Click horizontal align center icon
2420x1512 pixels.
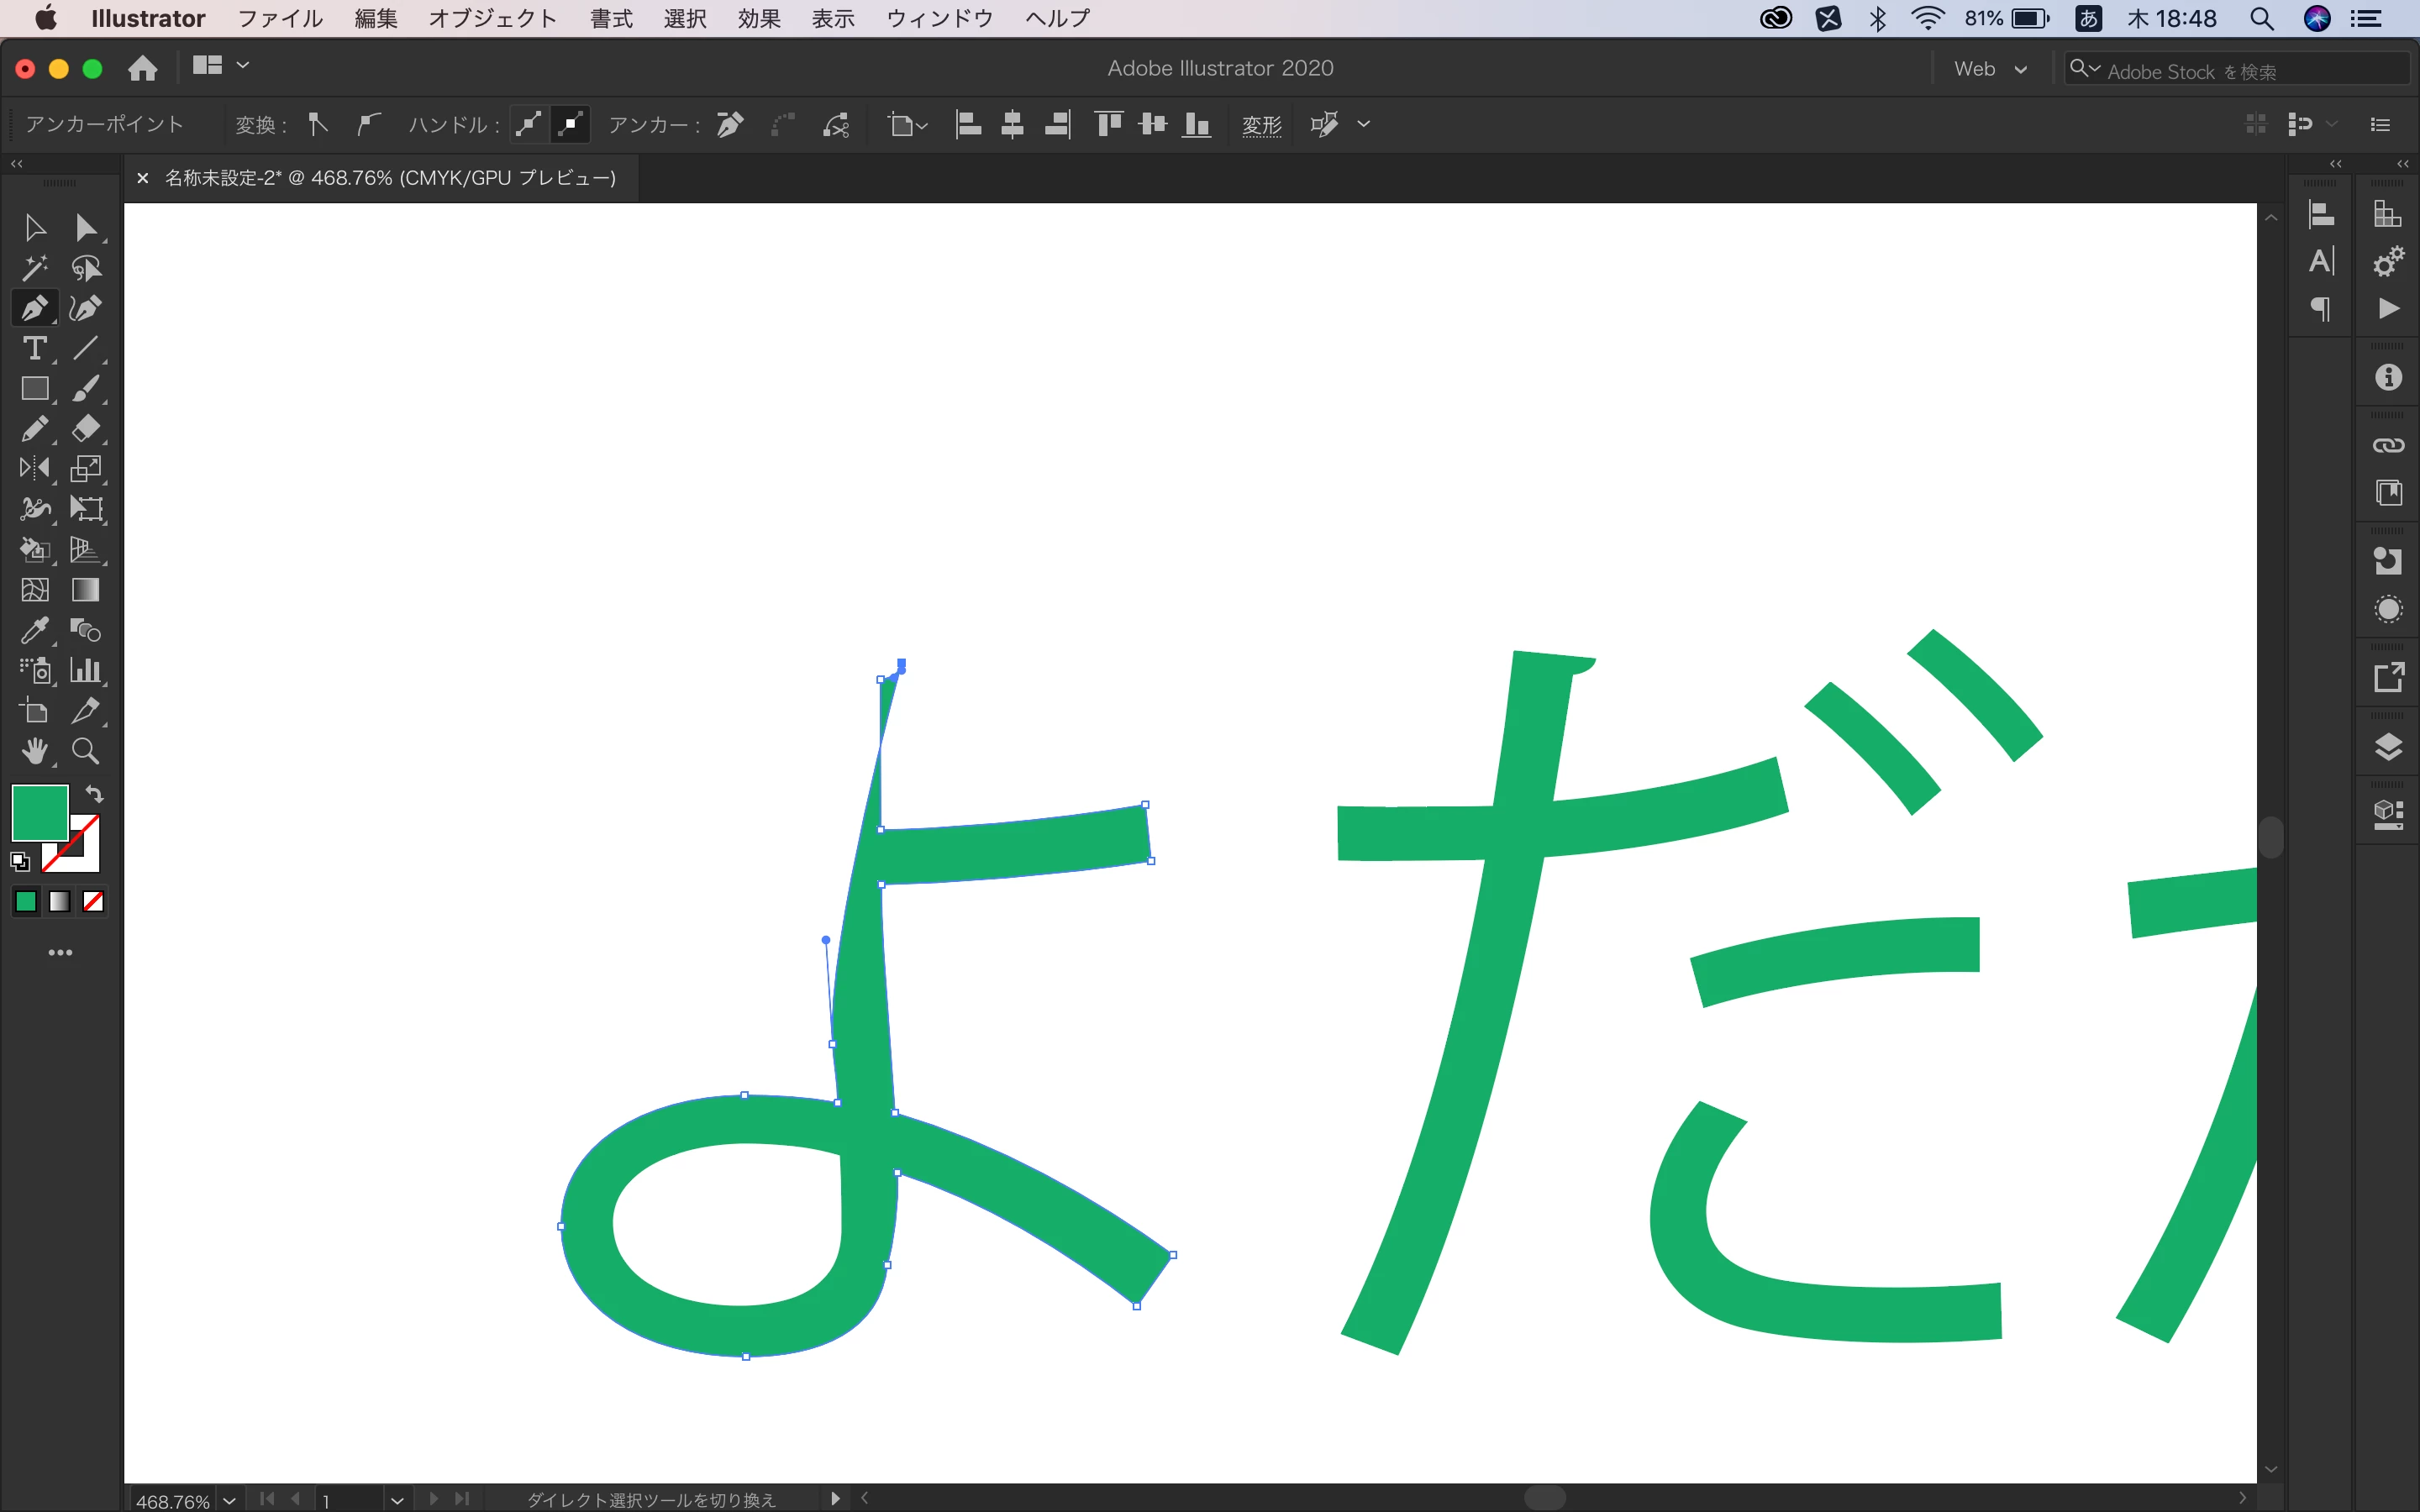click(1012, 124)
